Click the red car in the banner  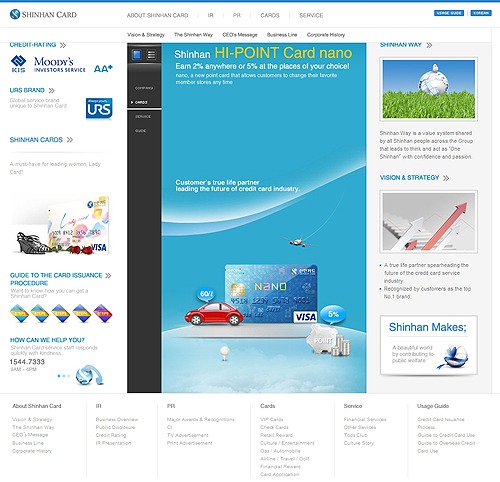click(x=214, y=314)
